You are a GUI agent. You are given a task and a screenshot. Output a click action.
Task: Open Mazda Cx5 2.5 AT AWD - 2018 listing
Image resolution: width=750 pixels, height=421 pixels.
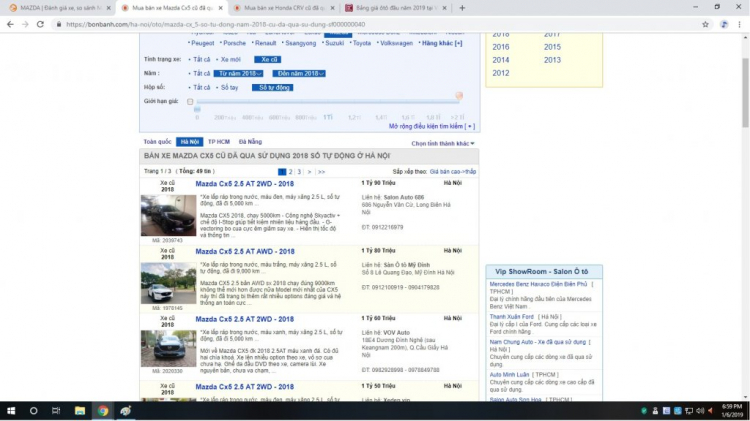pyautogui.click(x=245, y=251)
